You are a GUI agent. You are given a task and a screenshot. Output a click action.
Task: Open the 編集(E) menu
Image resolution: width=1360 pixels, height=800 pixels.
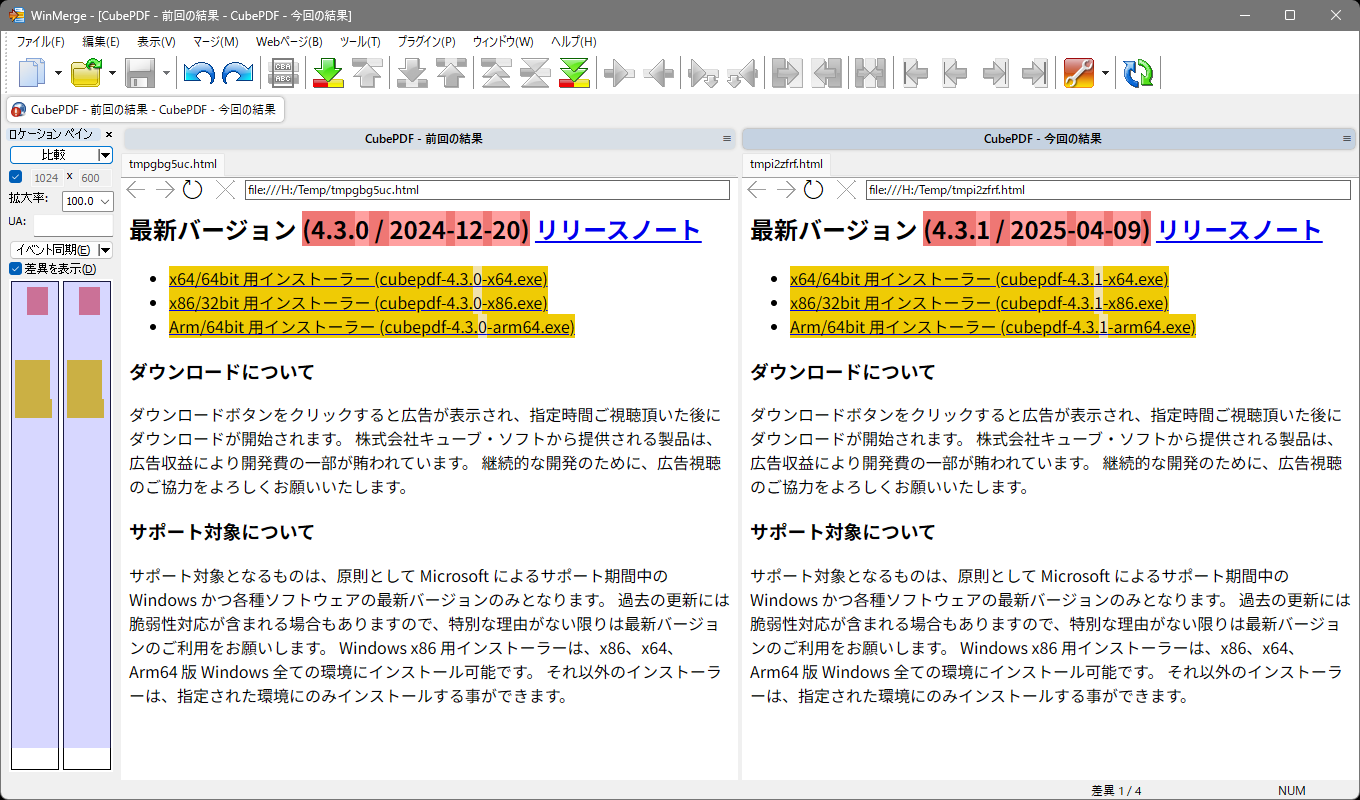pyautogui.click(x=101, y=42)
